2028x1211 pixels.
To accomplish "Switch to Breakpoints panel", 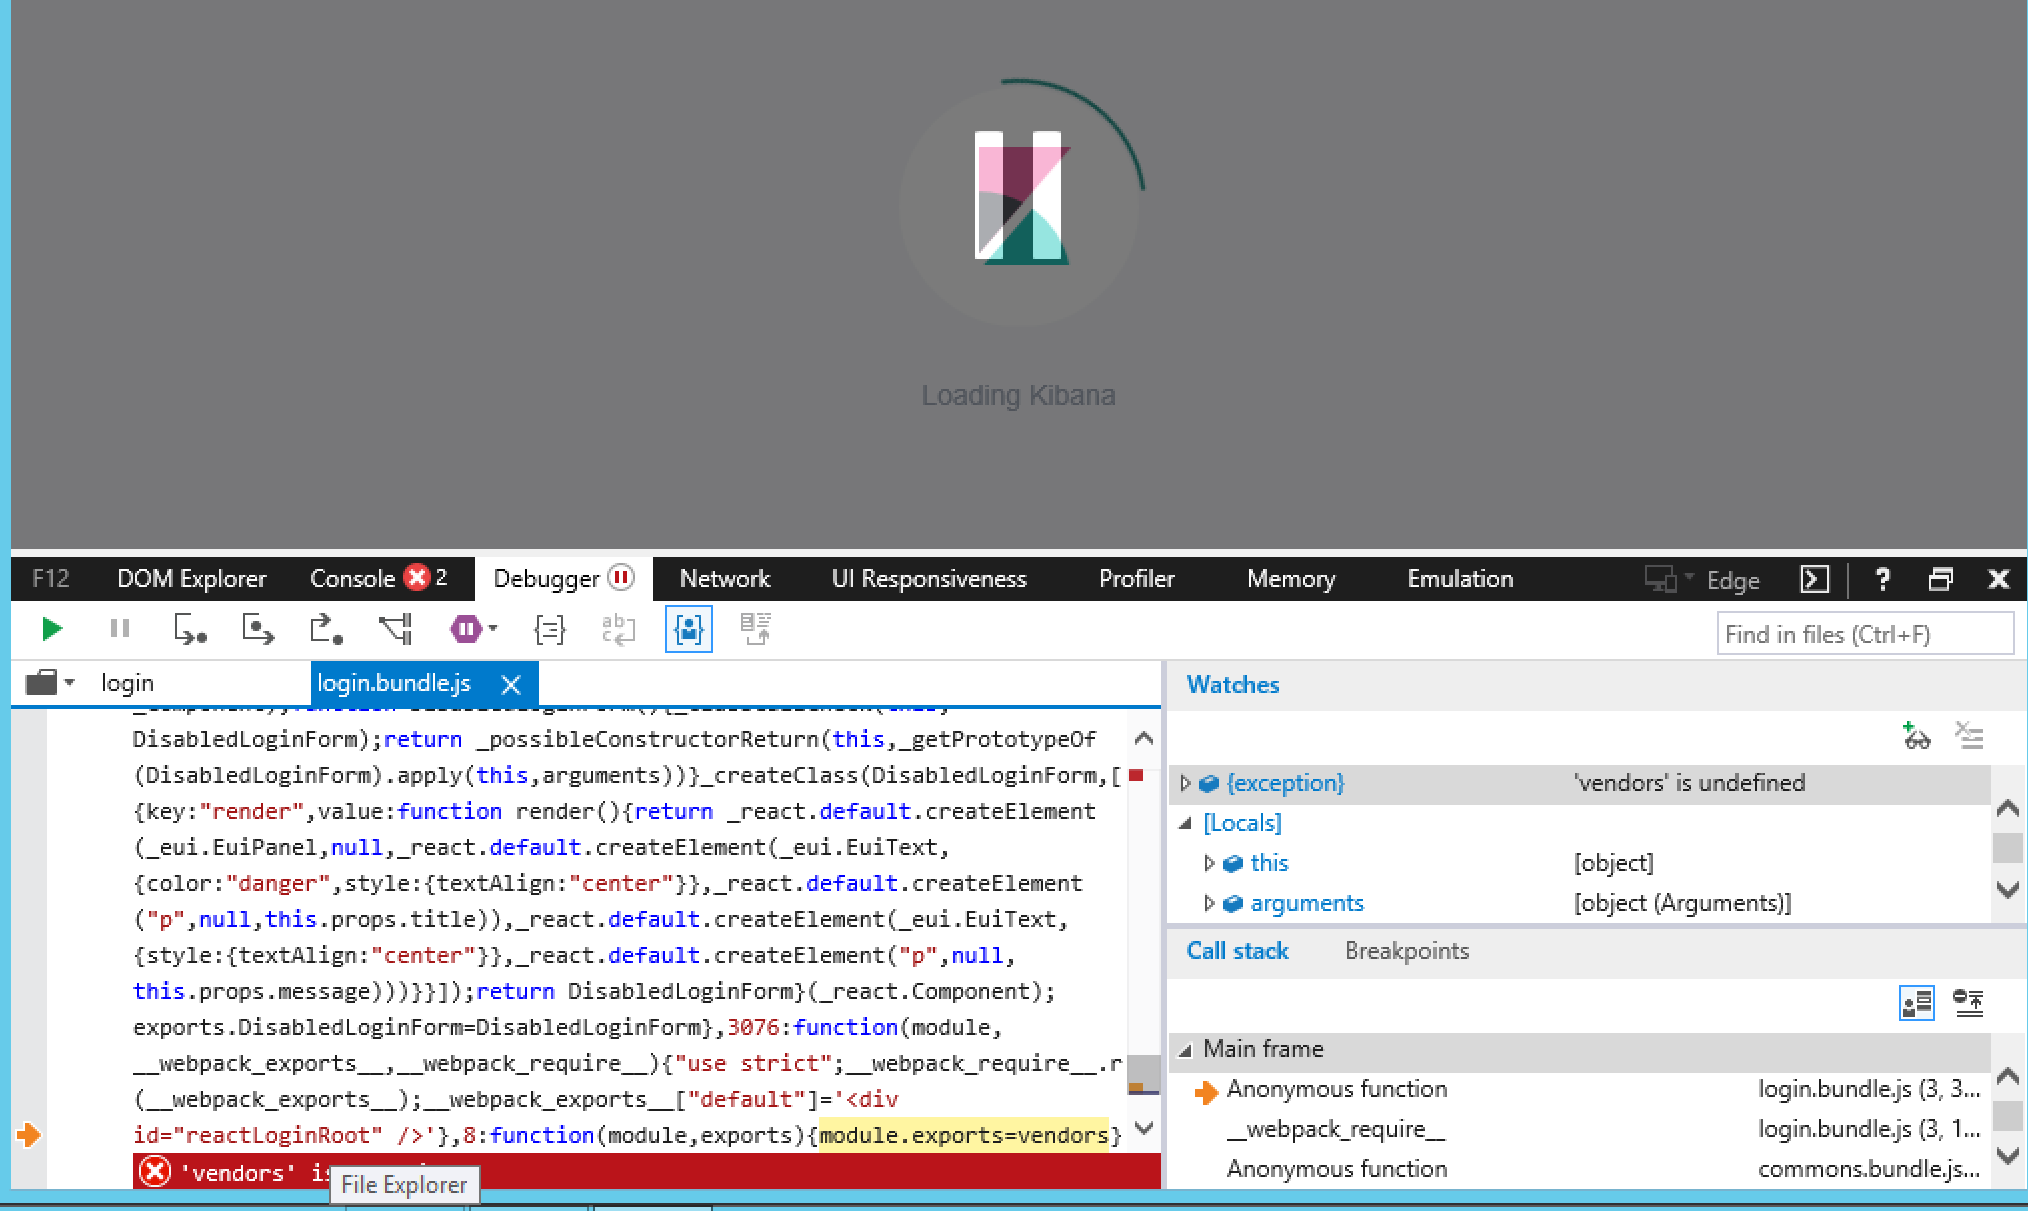I will 1406,951.
